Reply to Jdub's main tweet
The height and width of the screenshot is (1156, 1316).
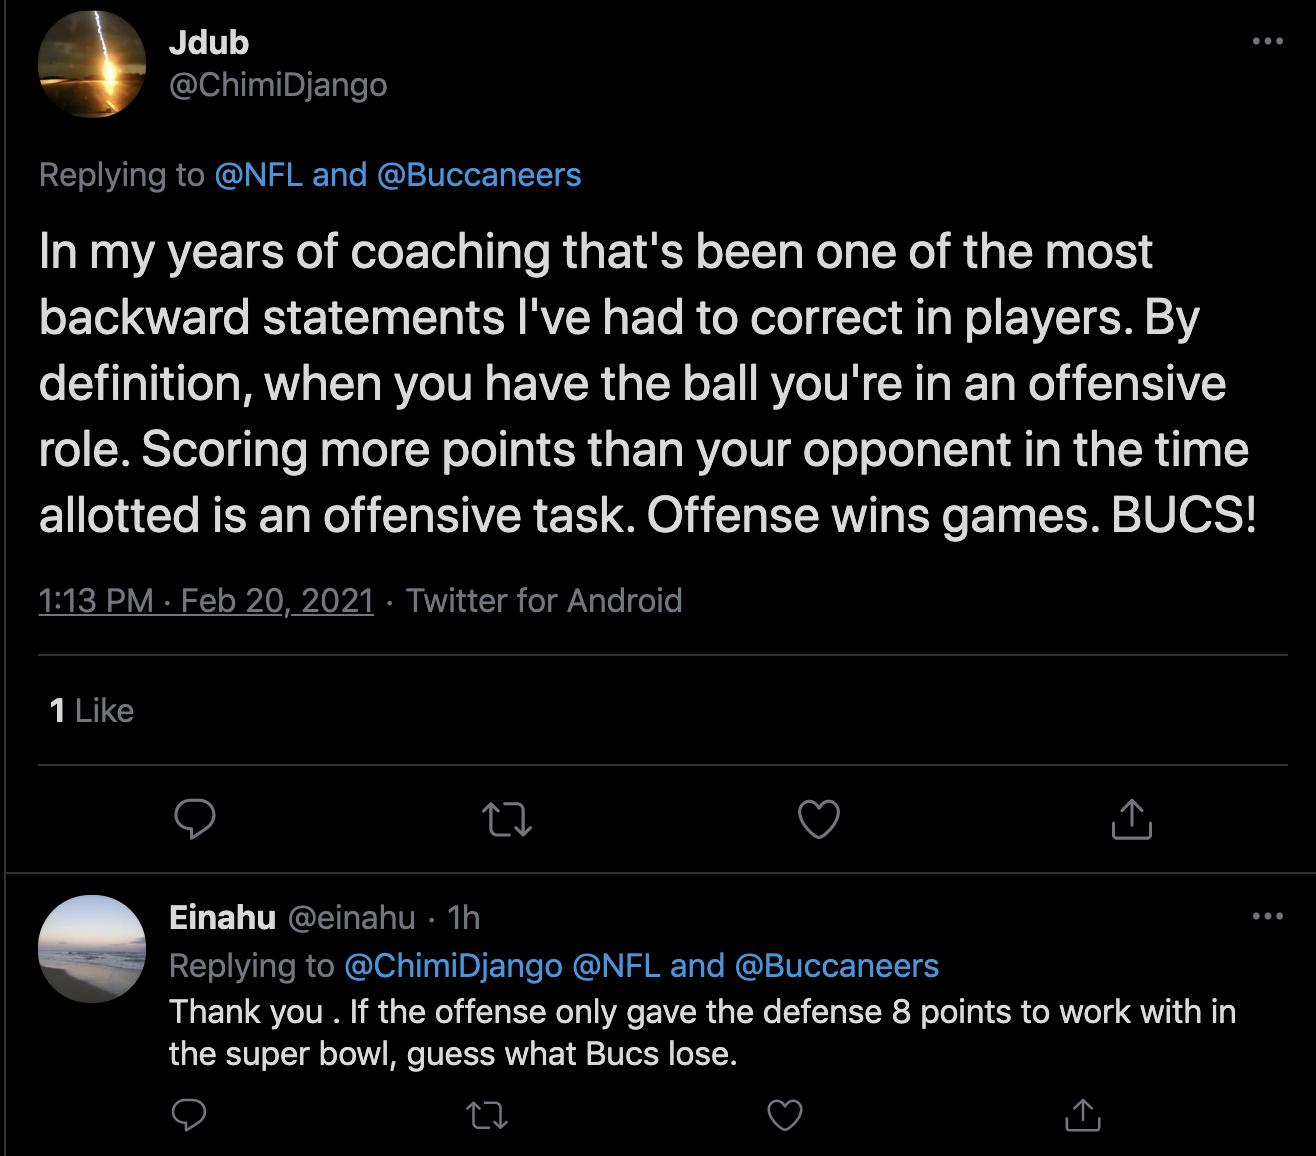pos(195,819)
